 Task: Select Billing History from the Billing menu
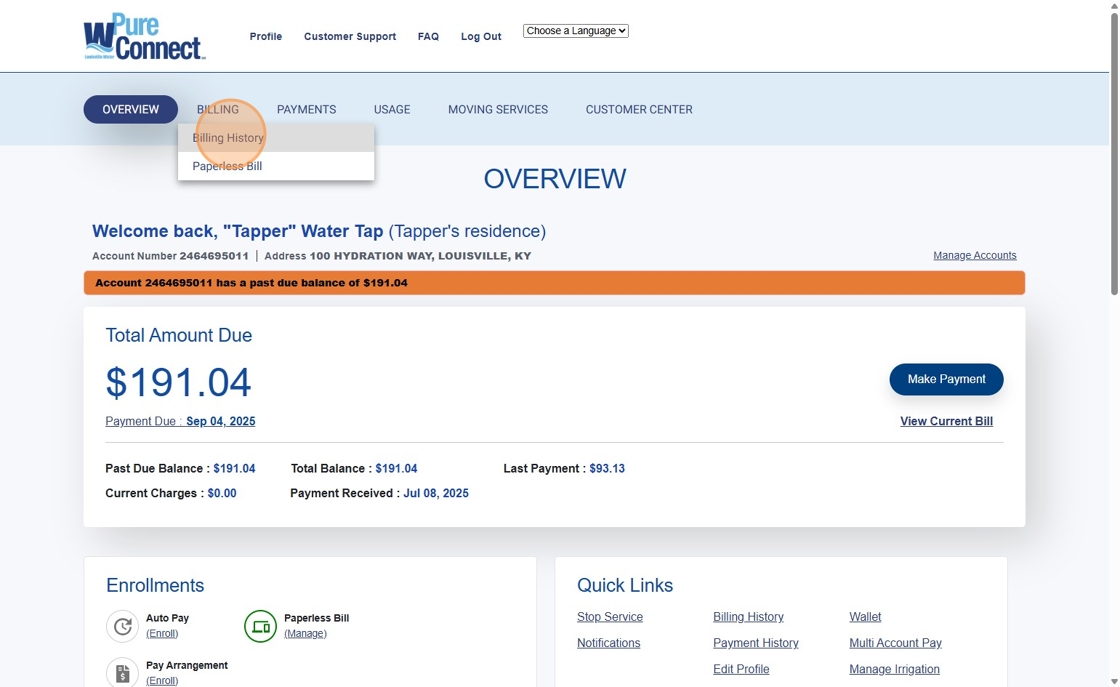(227, 137)
